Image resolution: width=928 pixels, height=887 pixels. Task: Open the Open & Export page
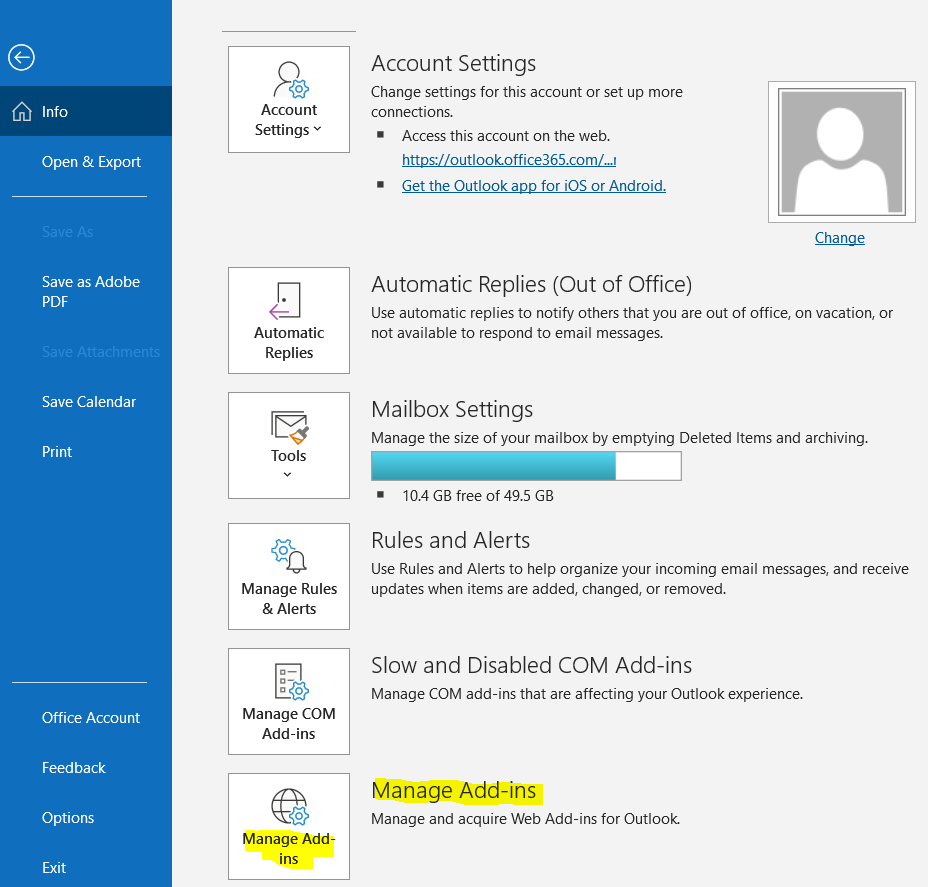click(91, 162)
